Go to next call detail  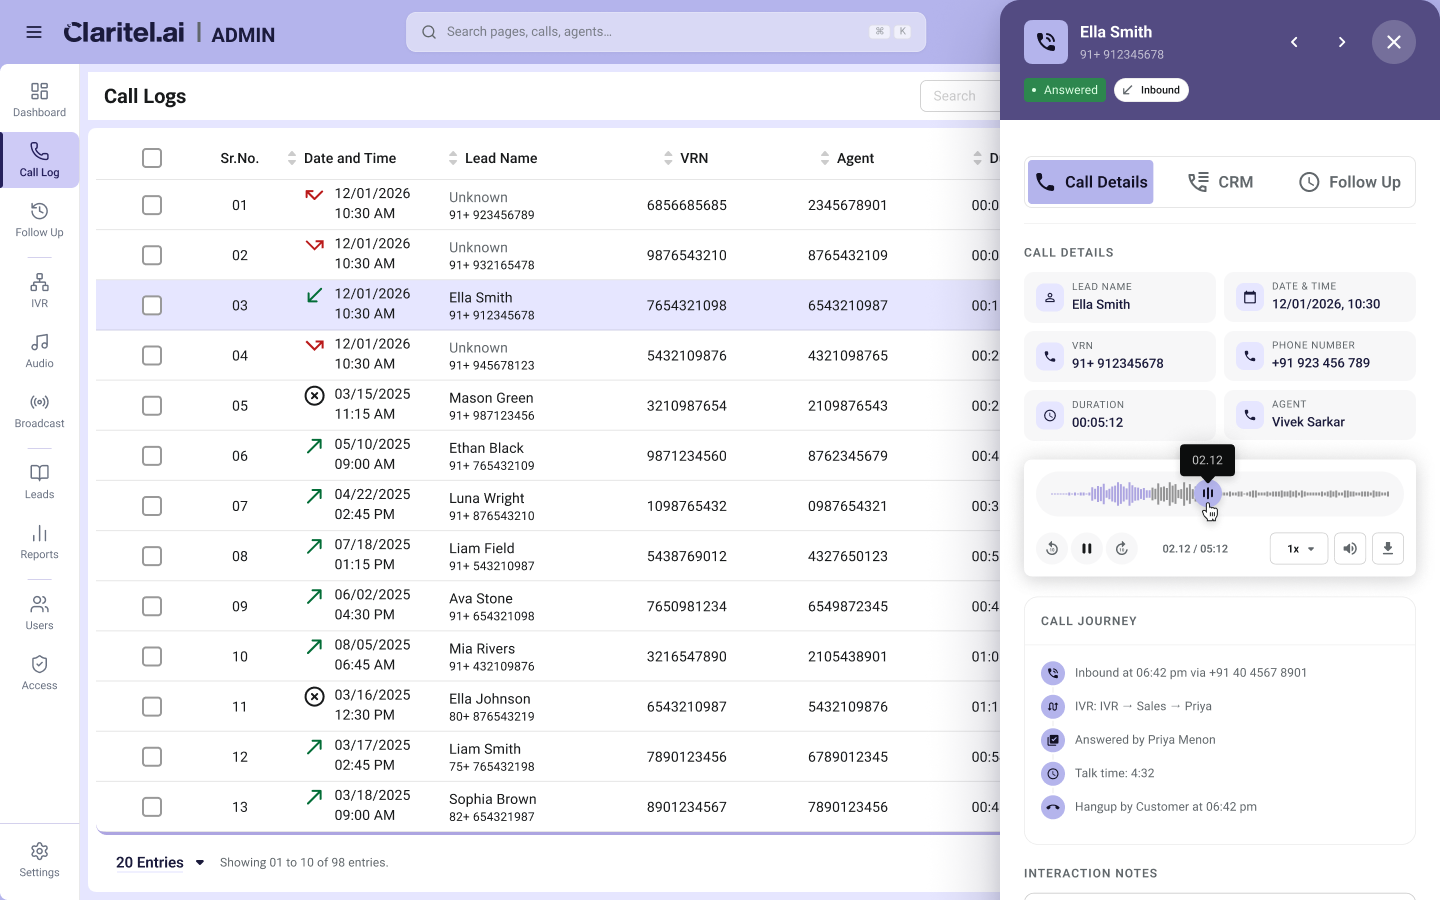[1342, 42]
